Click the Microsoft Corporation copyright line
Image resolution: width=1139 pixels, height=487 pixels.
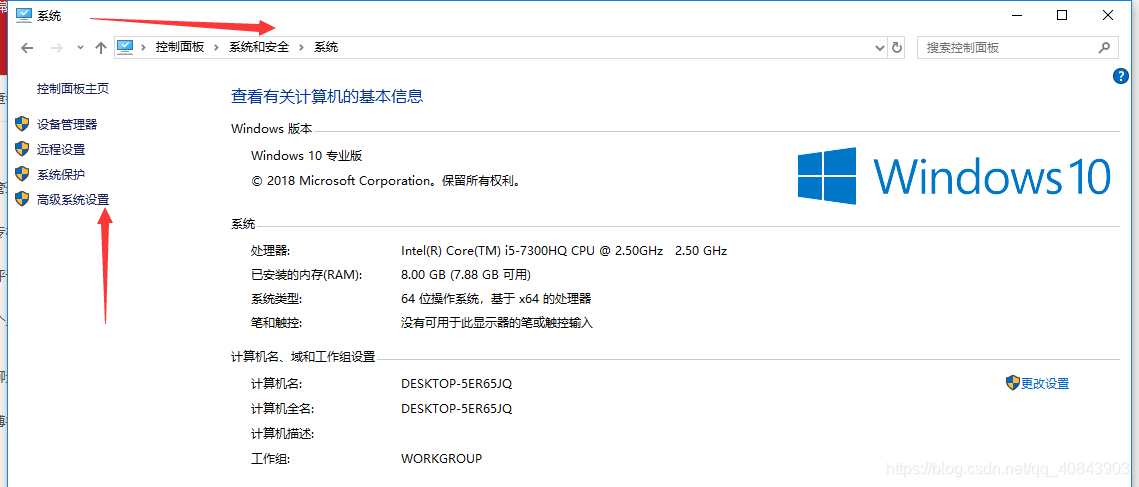tap(386, 180)
